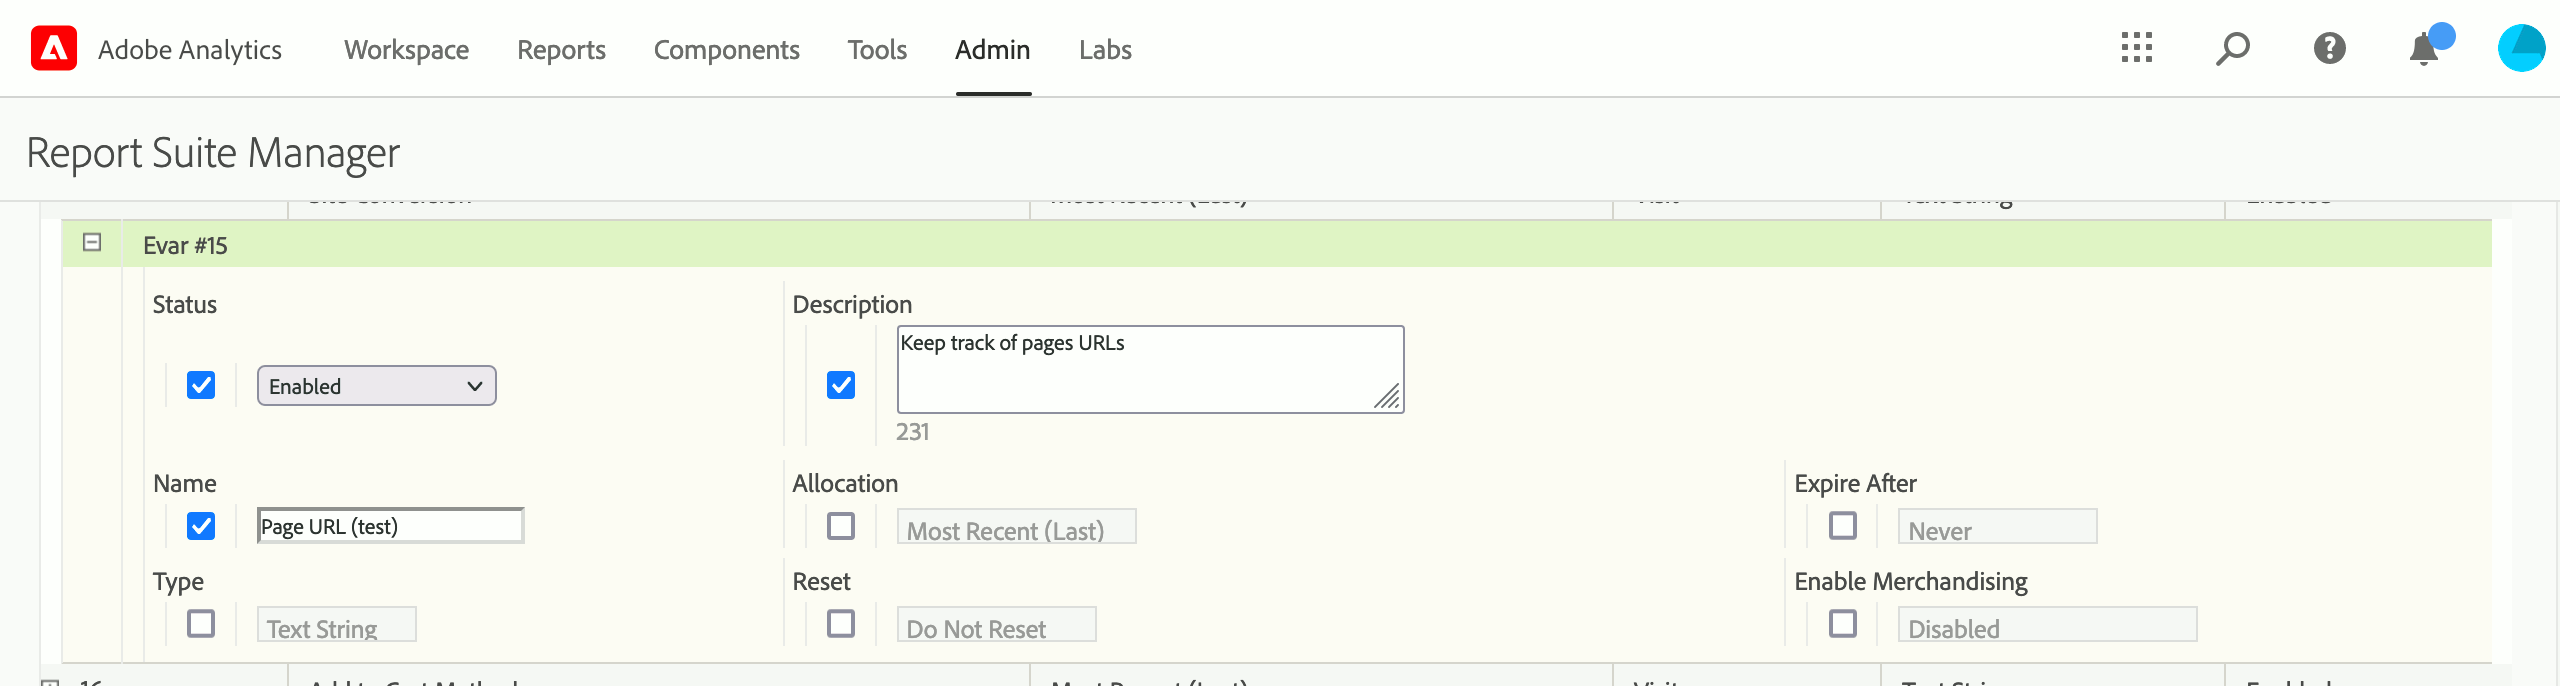Open the Enabled status dropdown
Viewport: 2560px width, 686px height.
376,385
